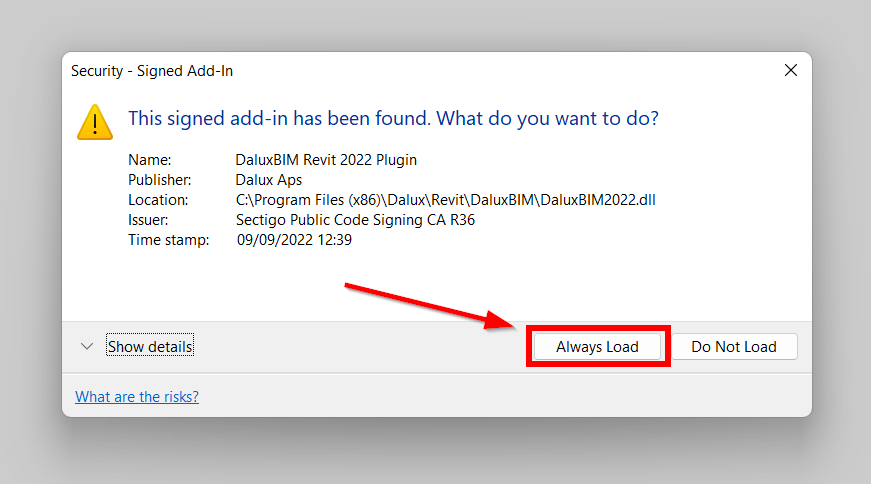Click the "Security - Signed Add-In" window title
The height and width of the screenshot is (484, 871).
click(152, 71)
